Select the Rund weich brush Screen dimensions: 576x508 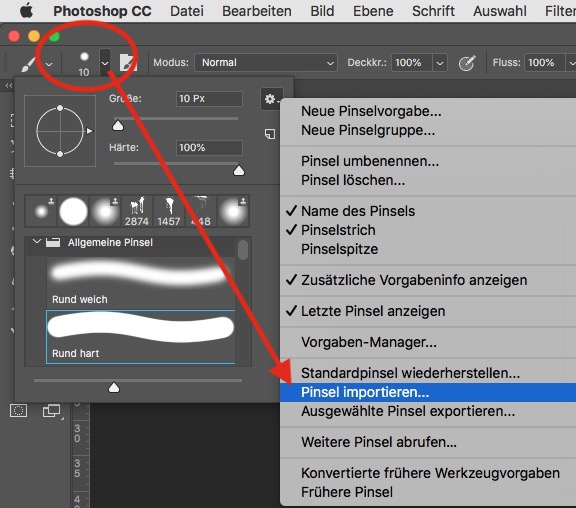(141, 282)
